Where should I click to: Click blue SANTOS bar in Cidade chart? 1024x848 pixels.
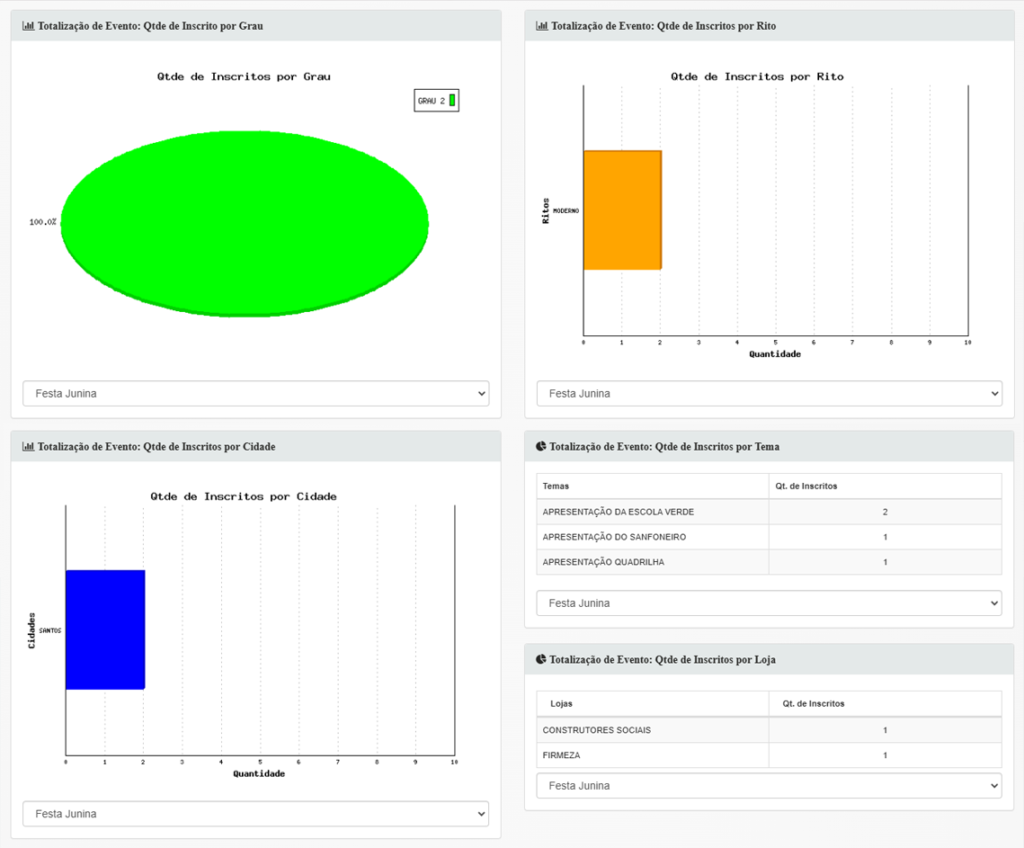(105, 629)
